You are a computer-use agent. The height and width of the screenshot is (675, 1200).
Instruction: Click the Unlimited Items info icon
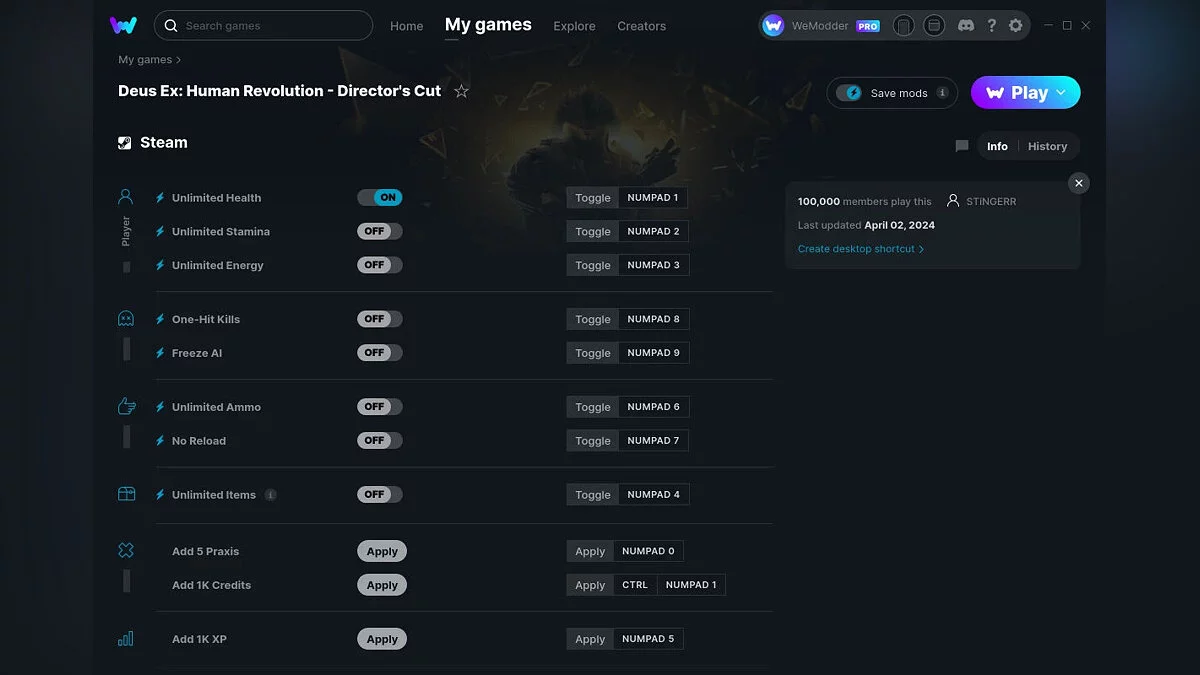[271, 495]
